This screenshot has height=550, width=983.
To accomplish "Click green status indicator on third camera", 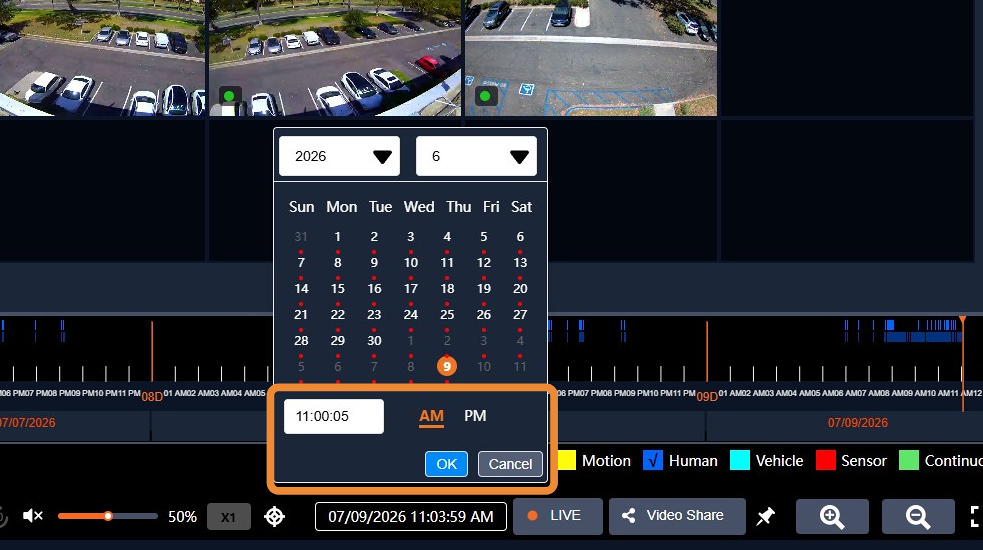I will tap(485, 97).
